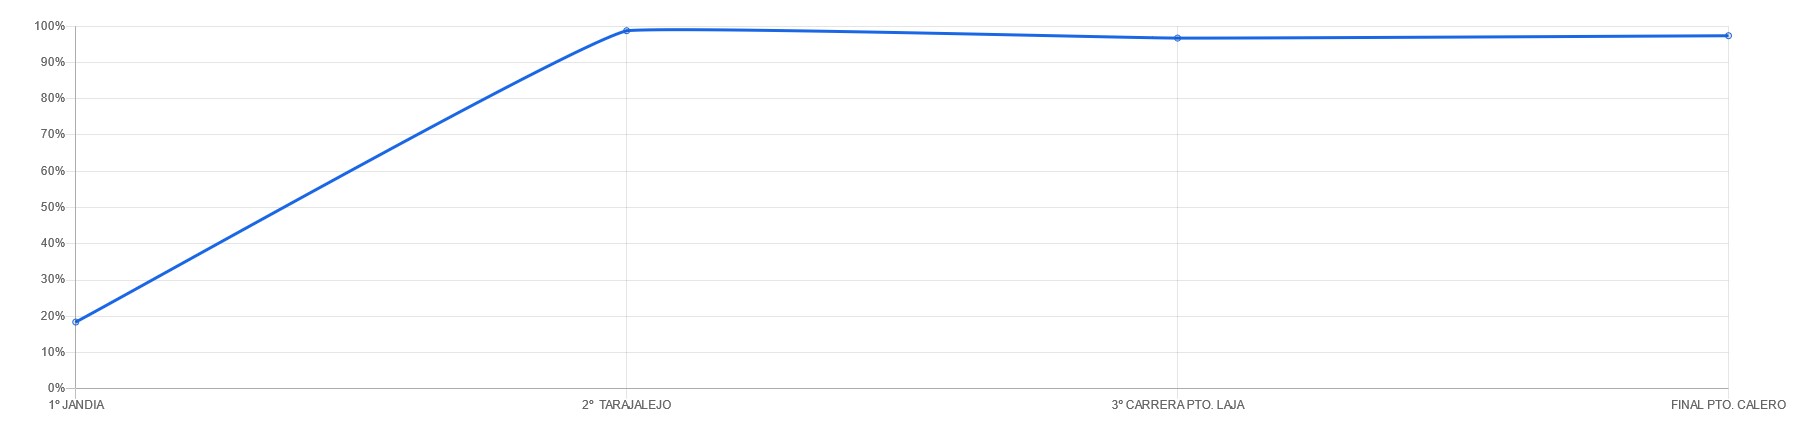
Task: Click the 3º CARRERA PTO. LAJA data point
Action: pos(1177,38)
